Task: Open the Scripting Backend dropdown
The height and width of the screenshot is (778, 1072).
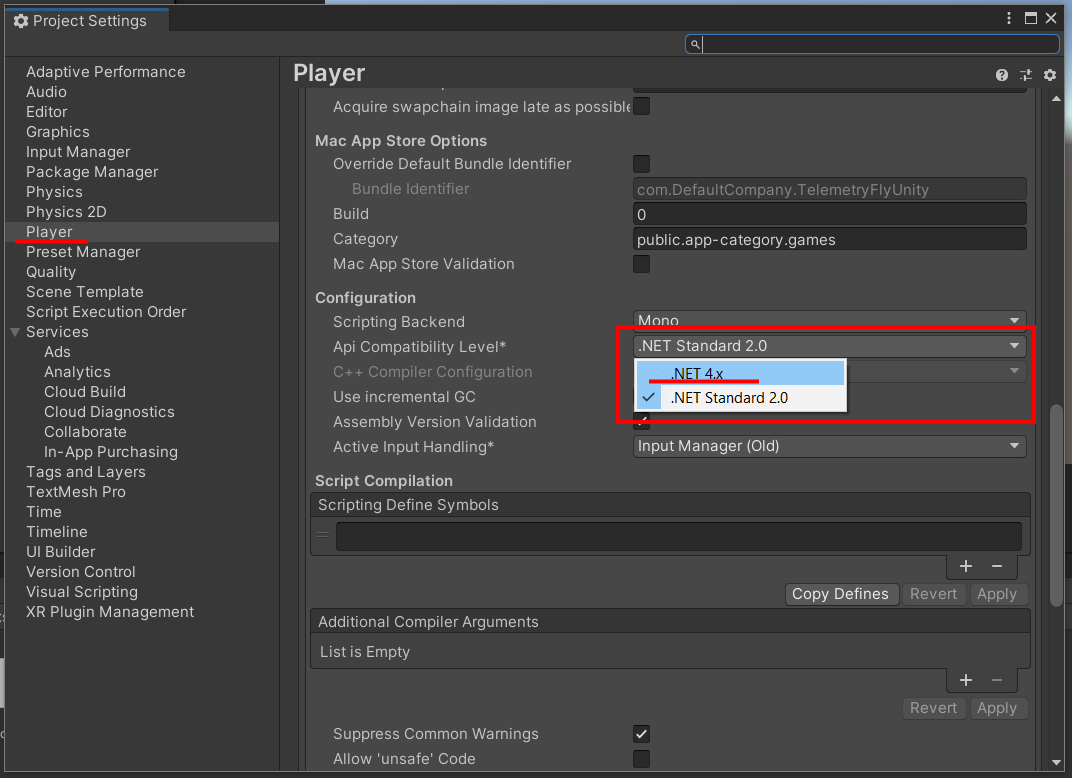Action: (829, 320)
